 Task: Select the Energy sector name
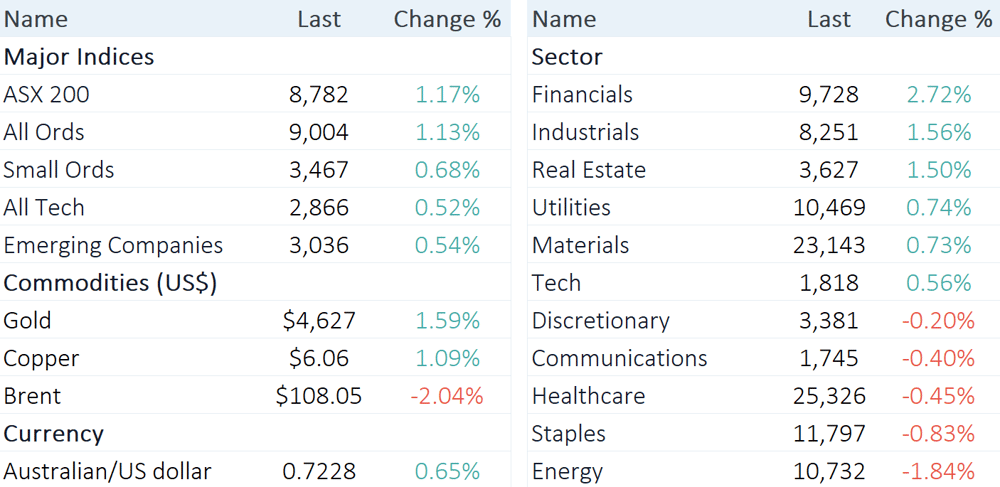pos(567,472)
